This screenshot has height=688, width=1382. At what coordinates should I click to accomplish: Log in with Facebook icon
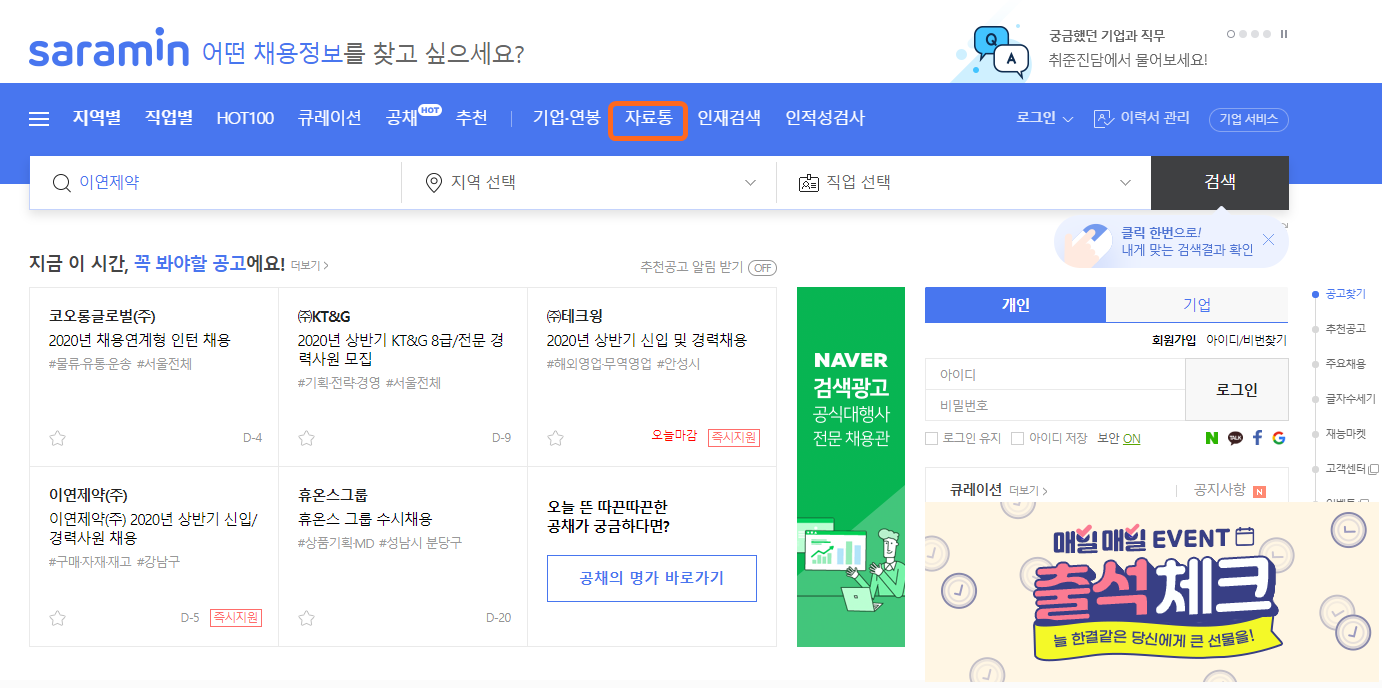(x=1258, y=438)
